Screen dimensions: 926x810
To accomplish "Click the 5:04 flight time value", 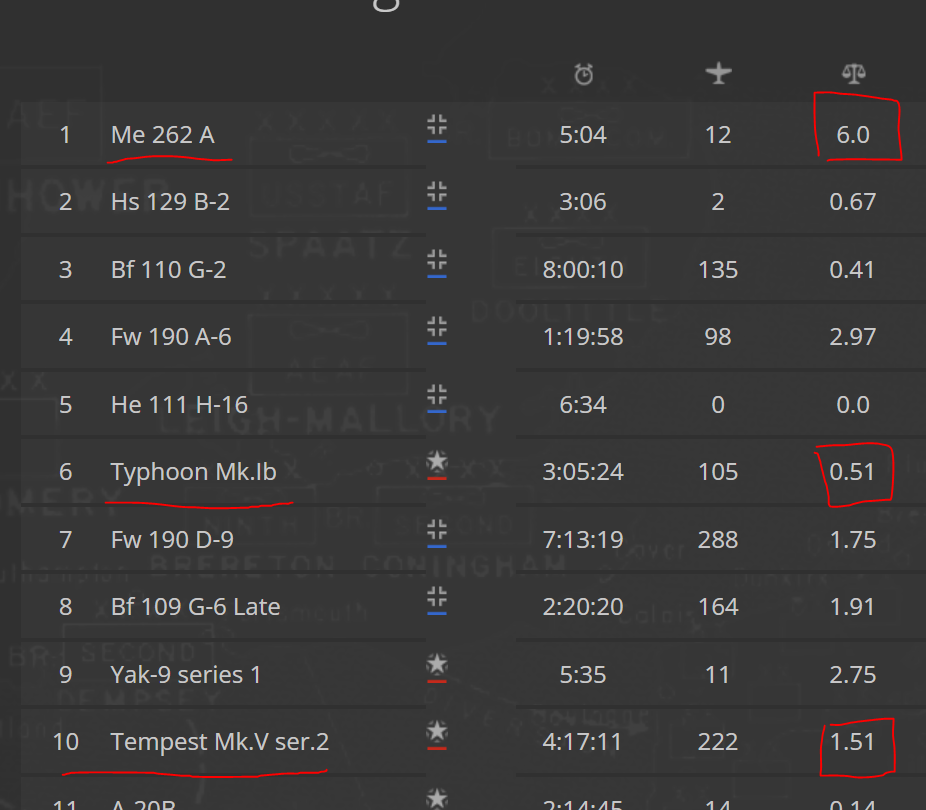I will pos(583,135).
